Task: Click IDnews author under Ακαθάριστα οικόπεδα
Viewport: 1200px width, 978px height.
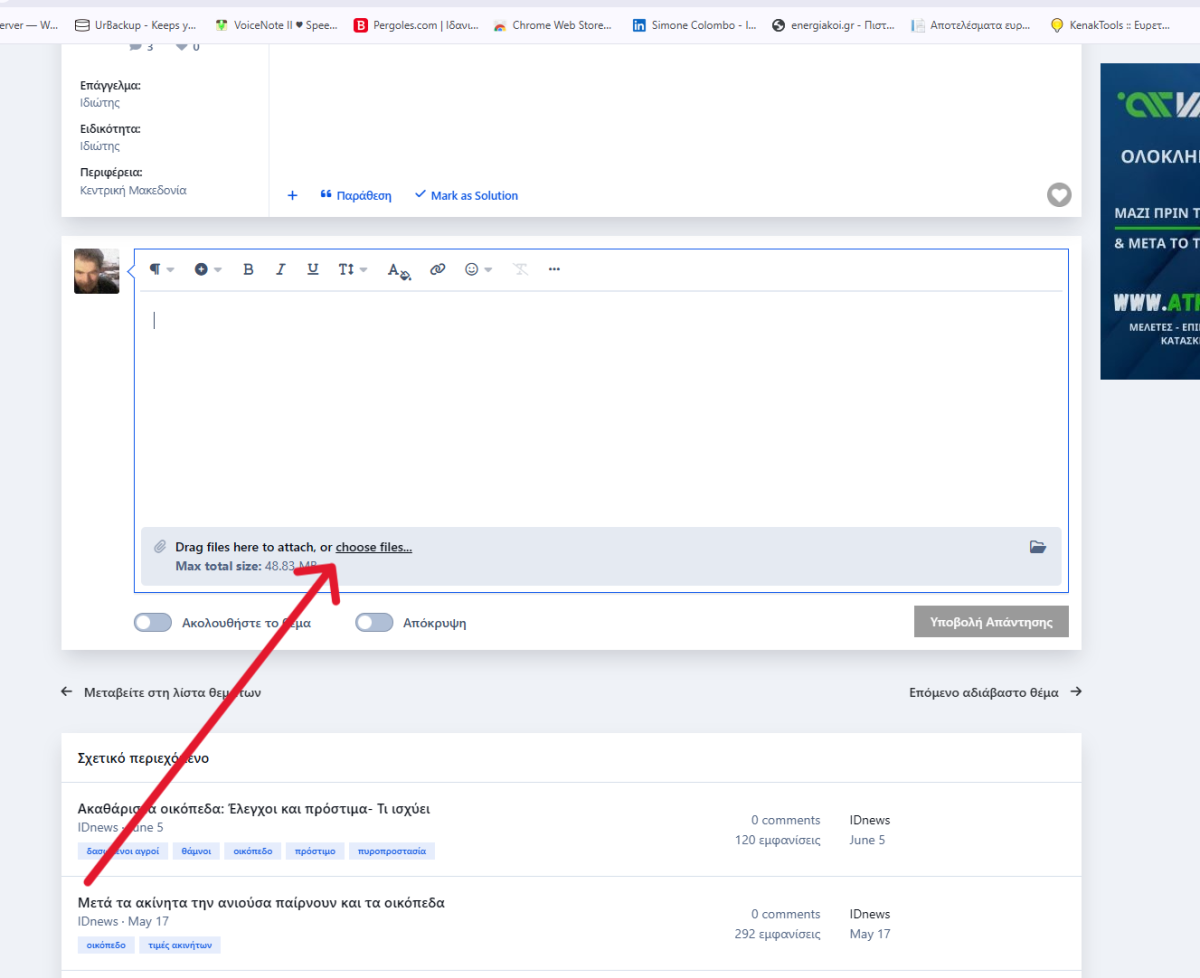Action: (x=98, y=827)
